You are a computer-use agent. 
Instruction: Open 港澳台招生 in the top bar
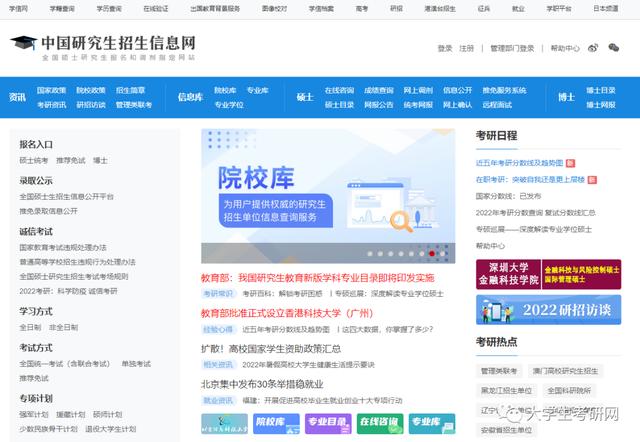click(x=440, y=8)
